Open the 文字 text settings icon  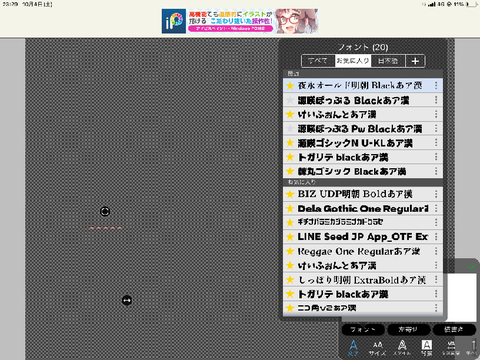tap(353, 348)
